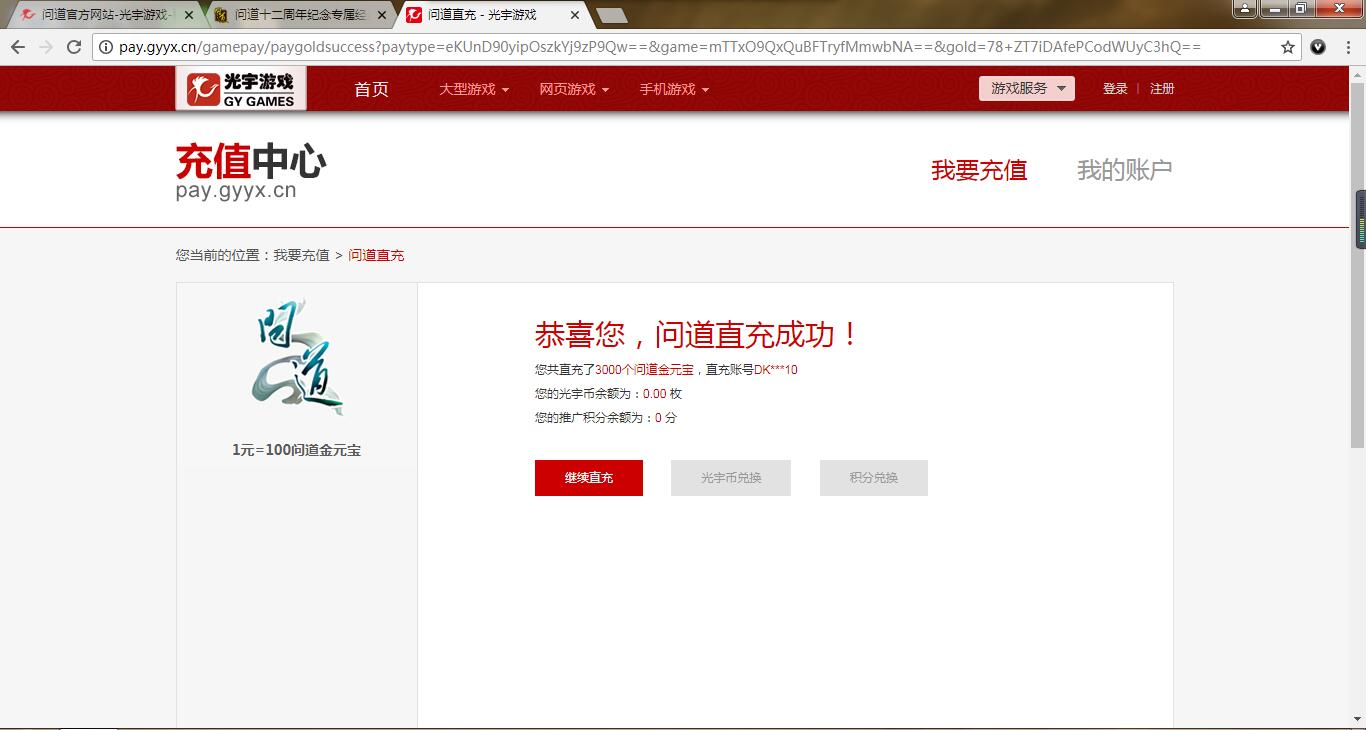Click the browser back arrow
1366x730 pixels.
point(18,47)
